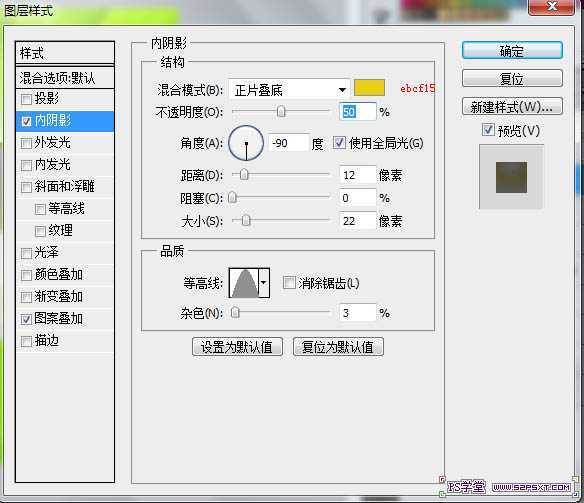The image size is (584, 503).
Task: Click the distance field showing 12
Action: tap(357, 175)
